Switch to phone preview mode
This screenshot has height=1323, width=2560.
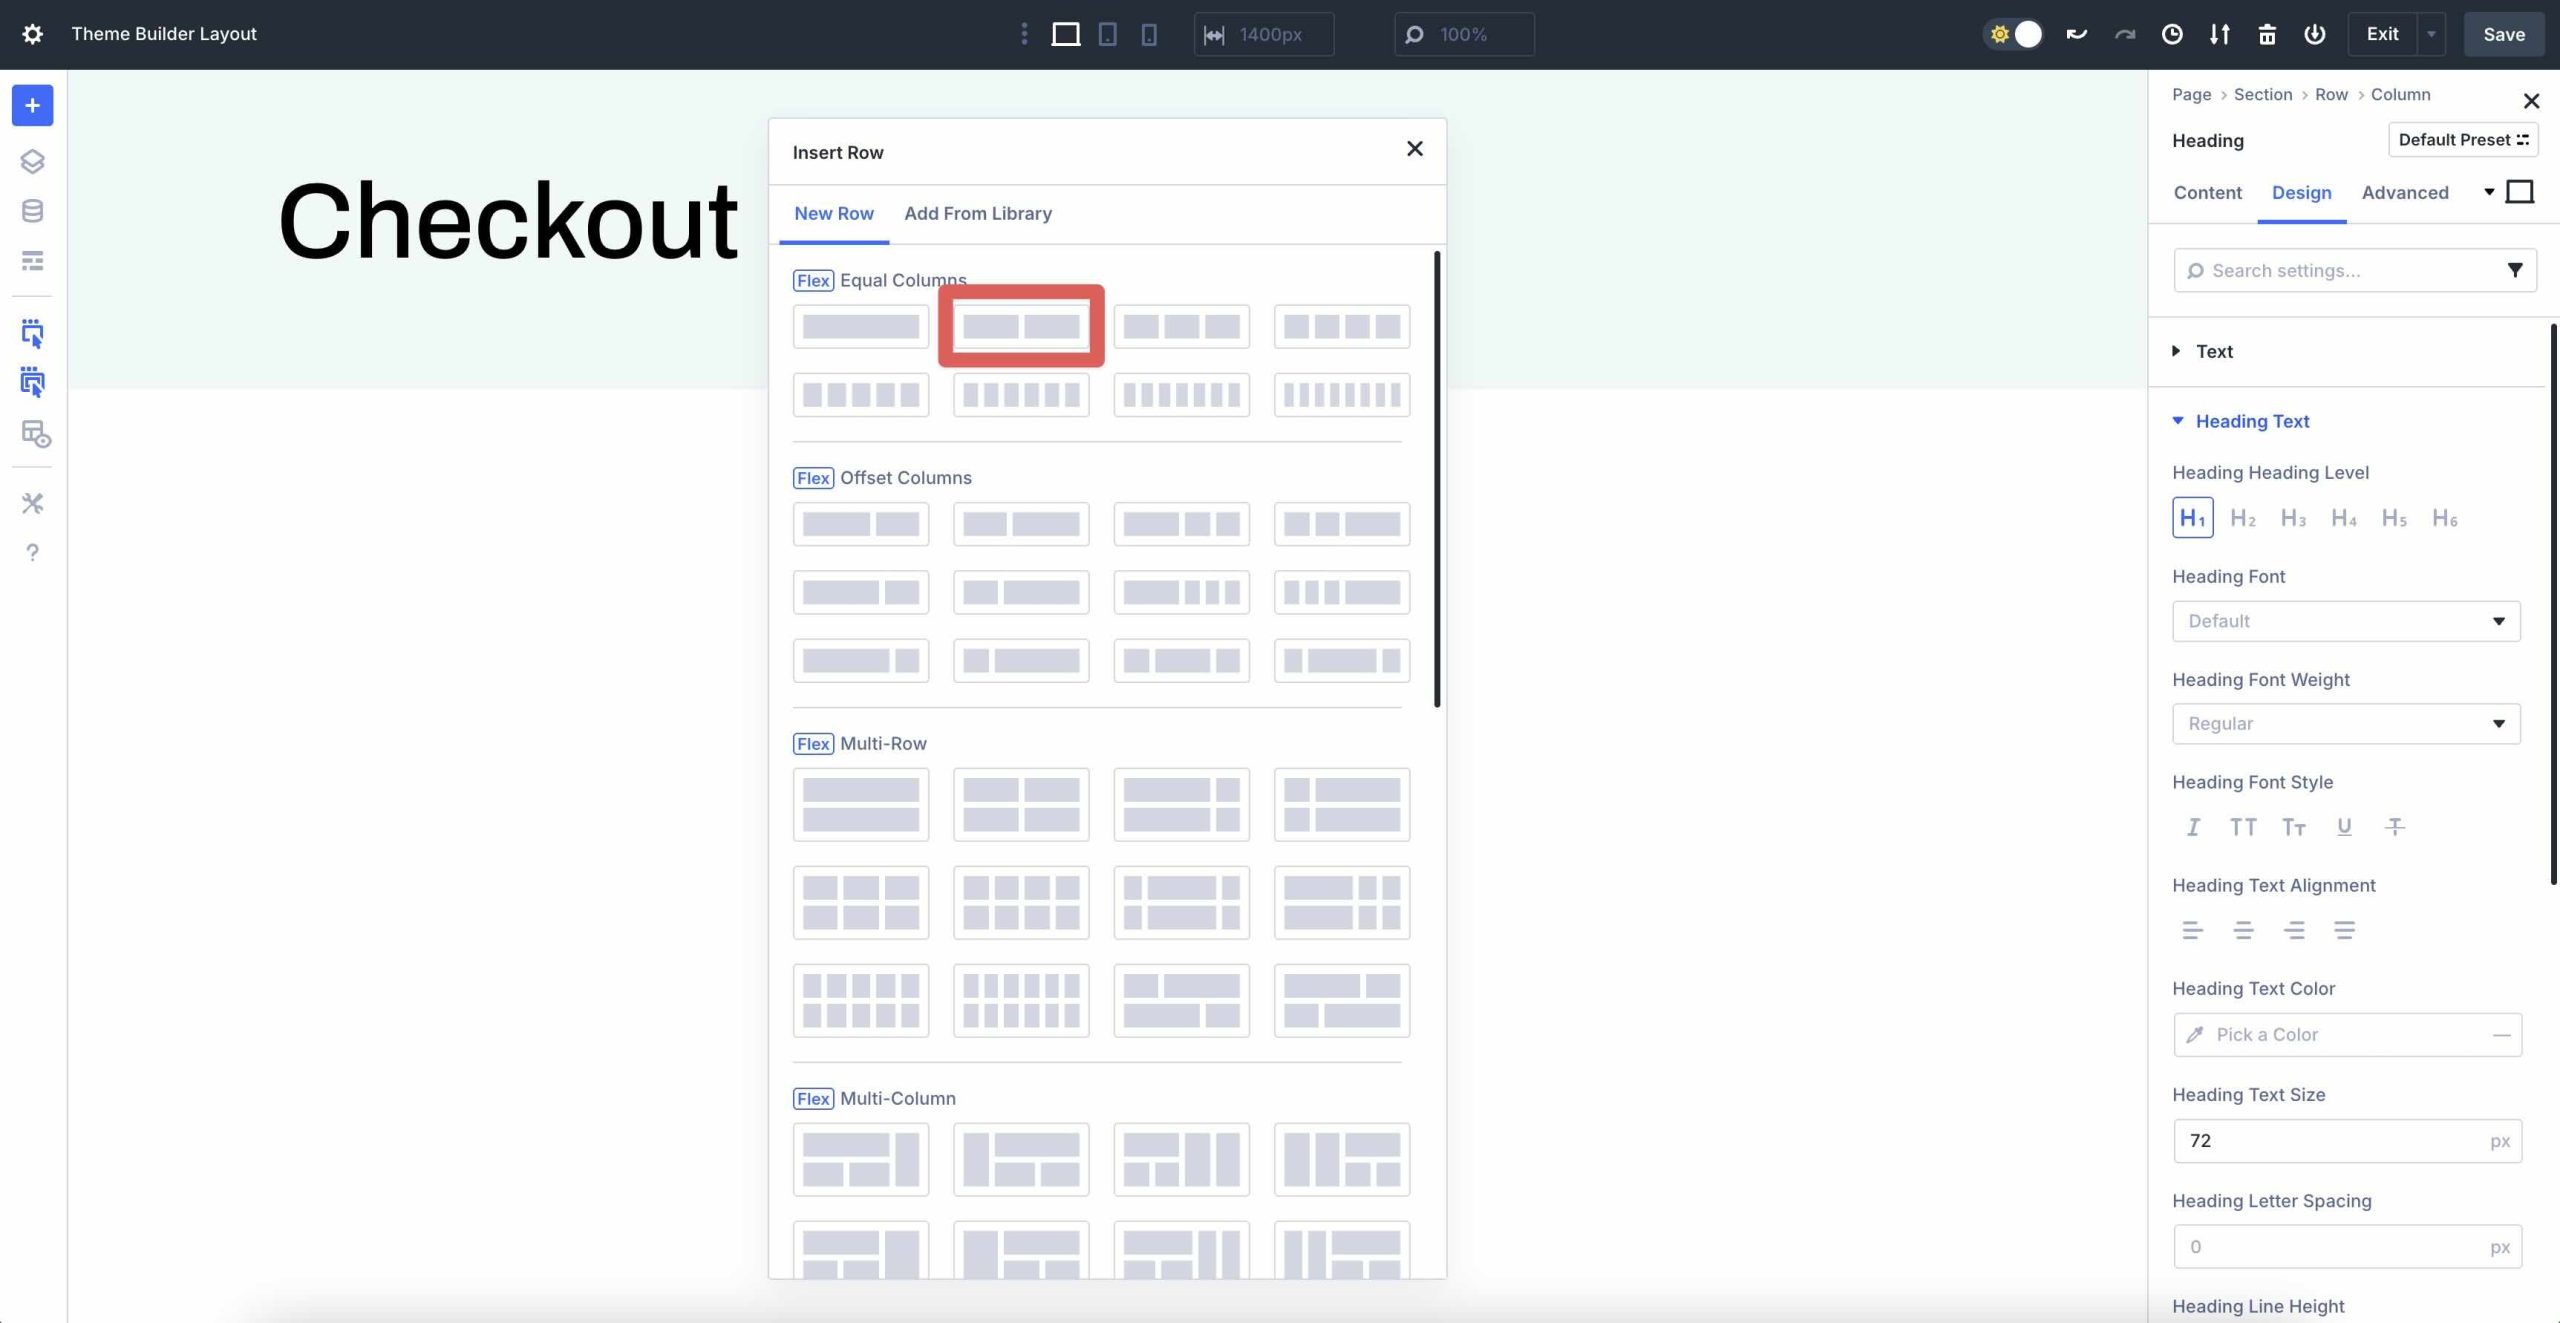tap(1148, 33)
